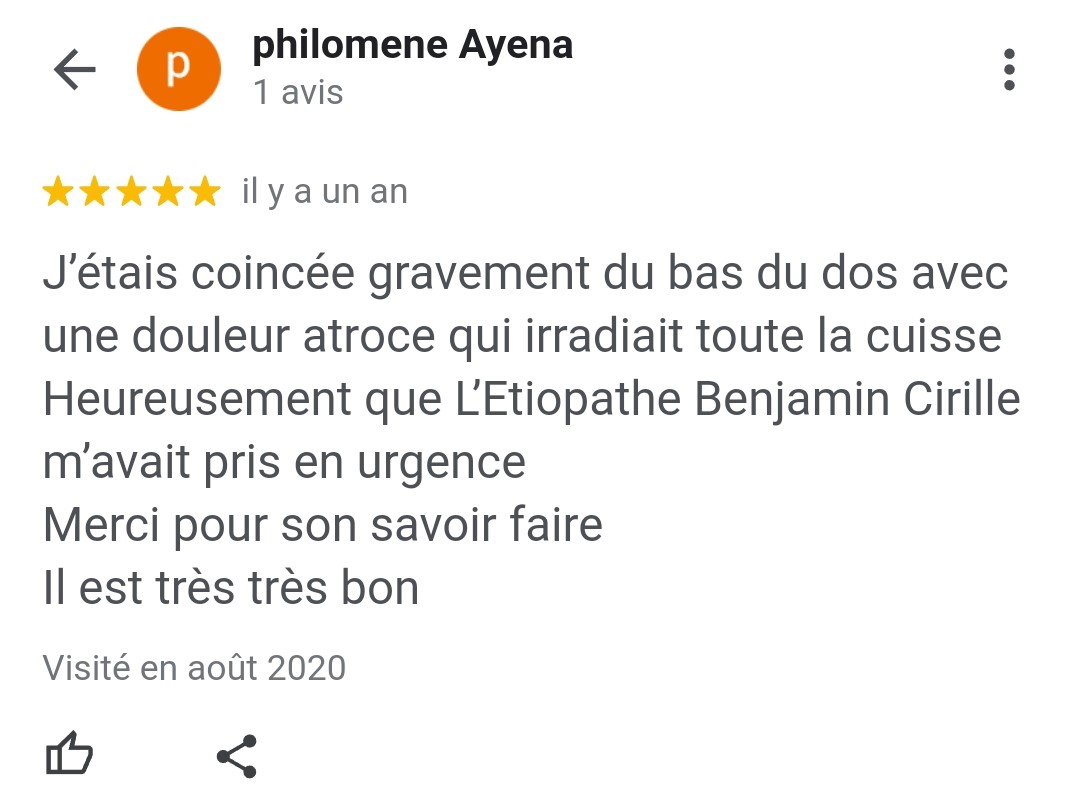Click the second yellow rating star
Viewport: 1080px width, 801px height.
[94, 192]
